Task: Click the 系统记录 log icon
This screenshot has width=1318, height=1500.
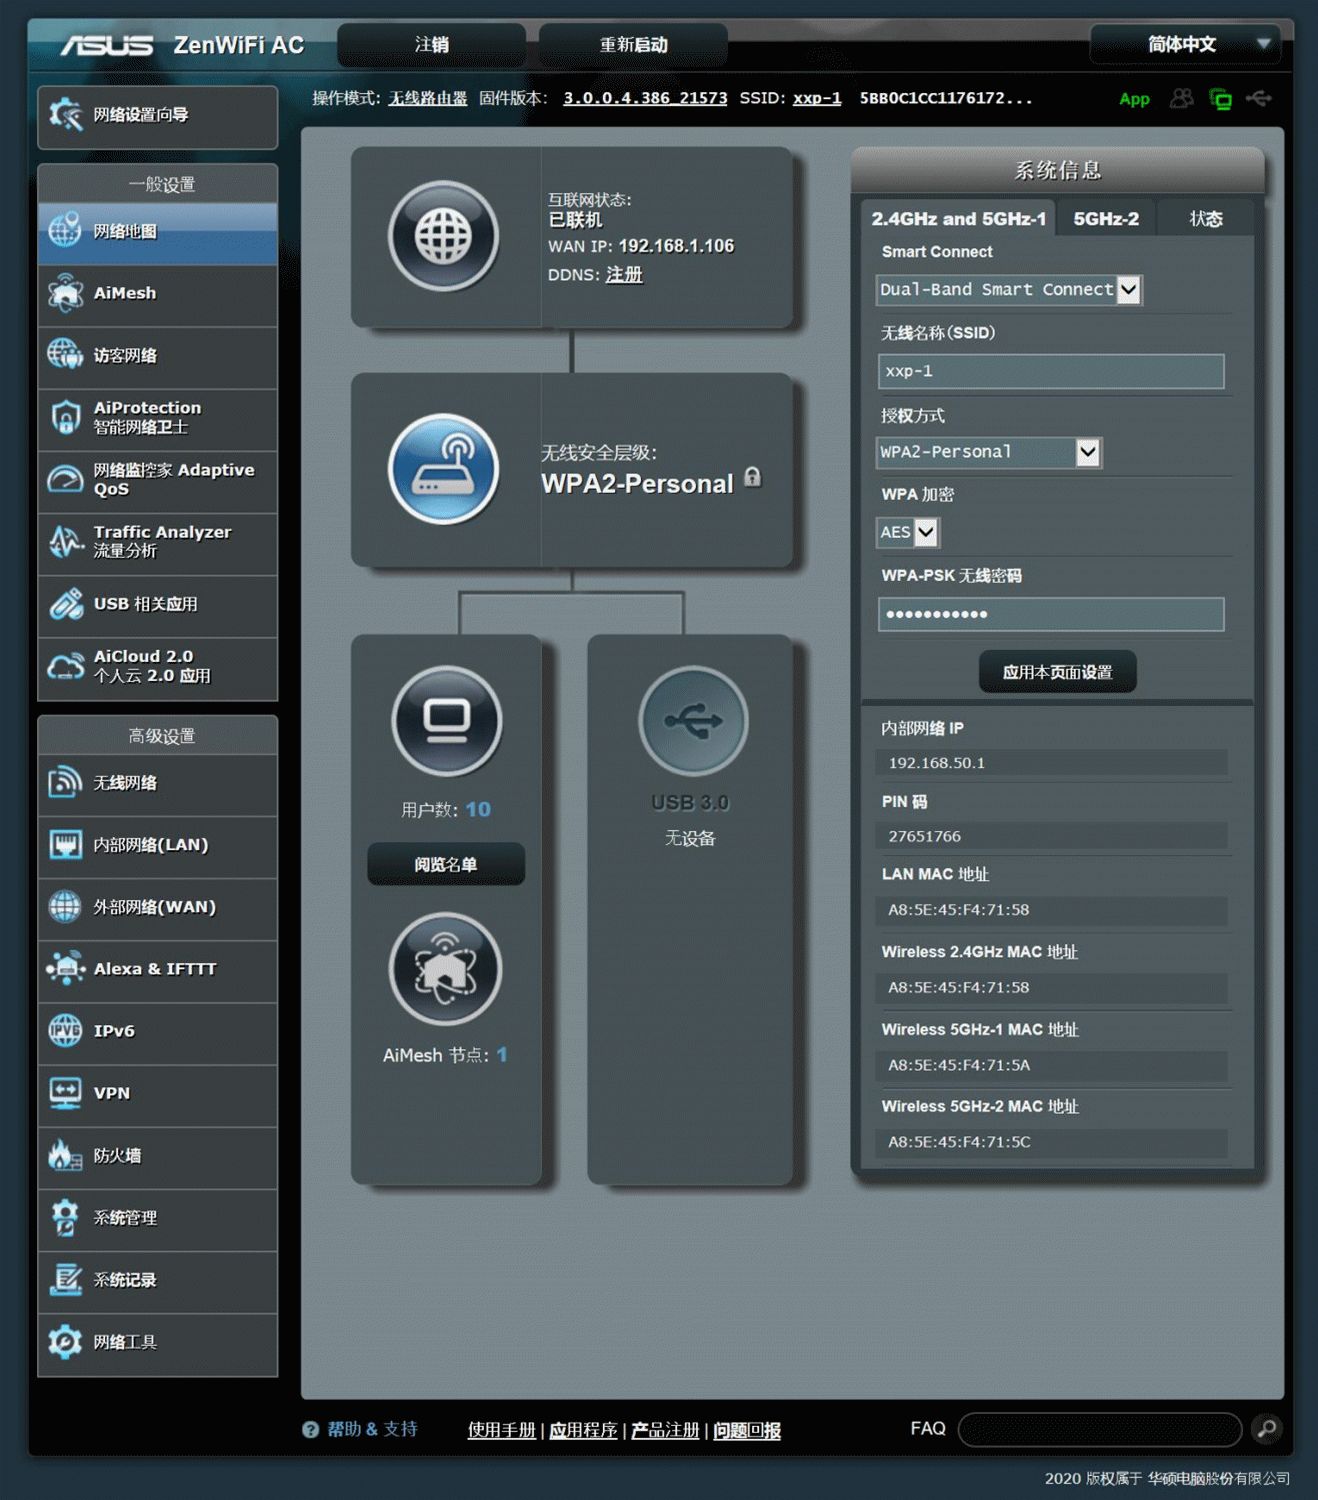Action: (65, 1280)
